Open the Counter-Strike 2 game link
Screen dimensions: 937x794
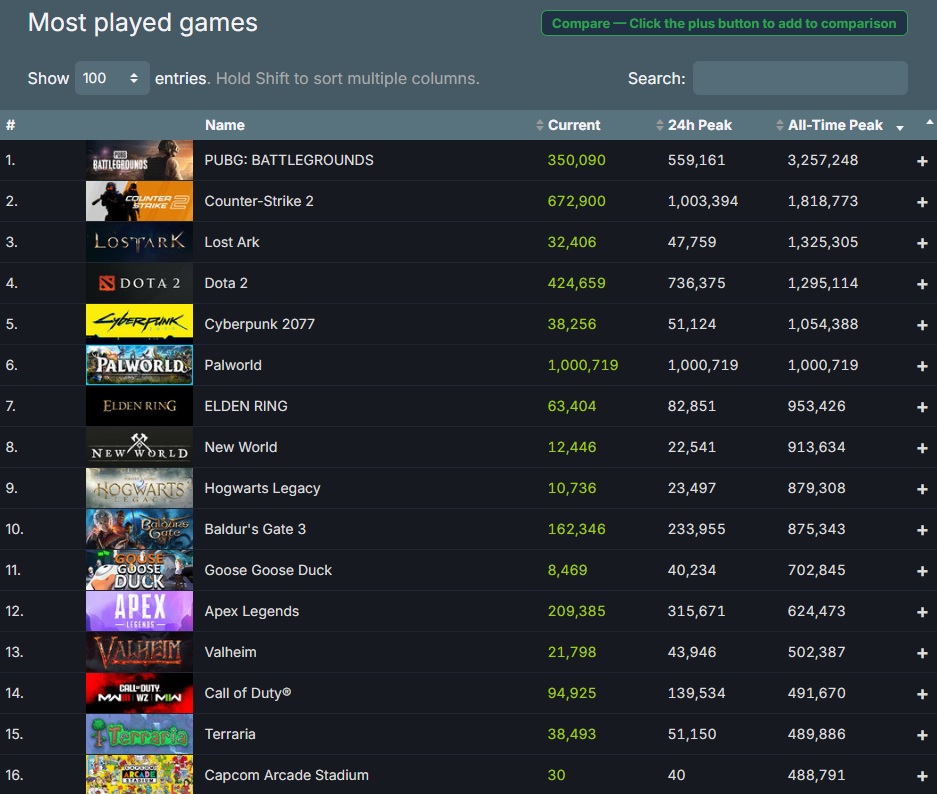click(x=259, y=201)
